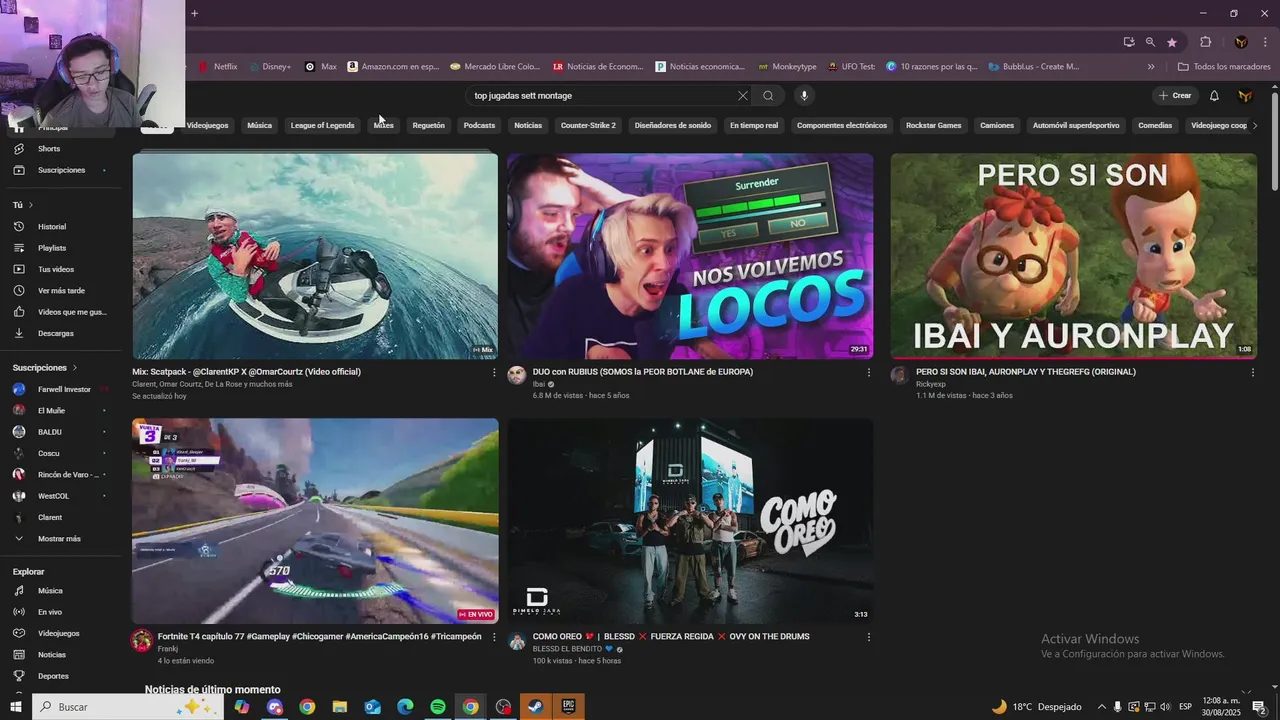Clear the search box text
Viewport: 1280px width, 720px height.
coord(742,96)
